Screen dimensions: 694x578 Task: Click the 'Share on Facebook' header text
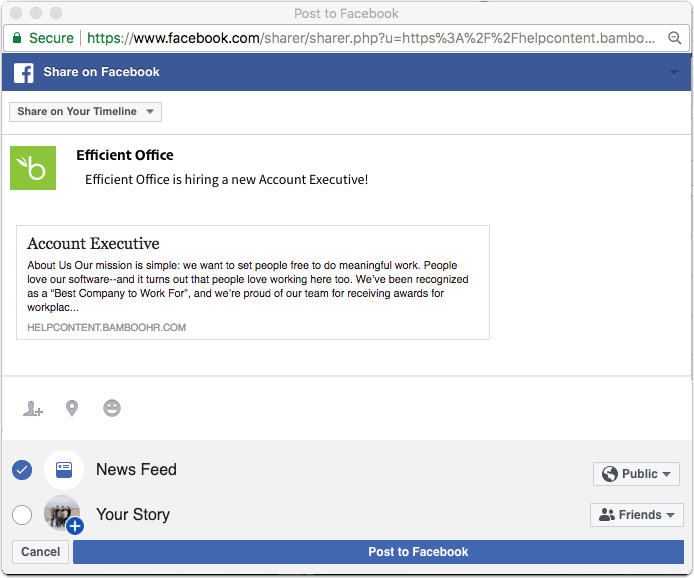(101, 72)
